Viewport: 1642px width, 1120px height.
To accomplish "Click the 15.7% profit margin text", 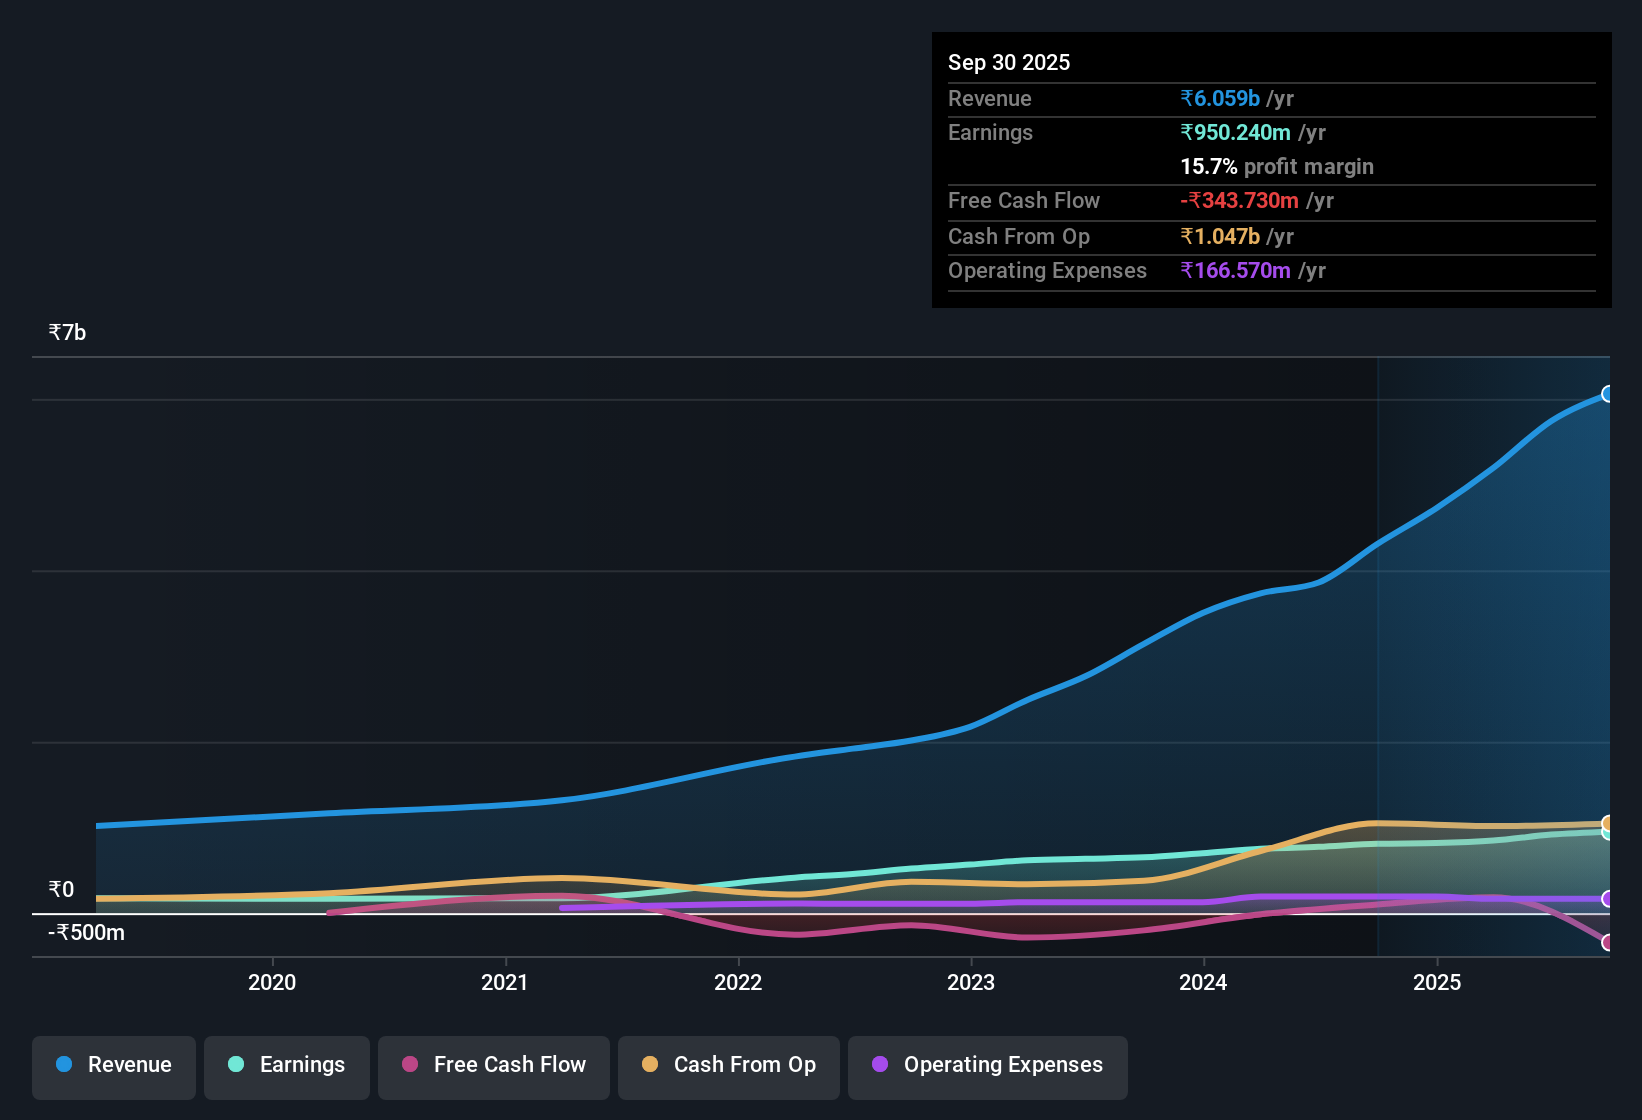I will (1277, 166).
